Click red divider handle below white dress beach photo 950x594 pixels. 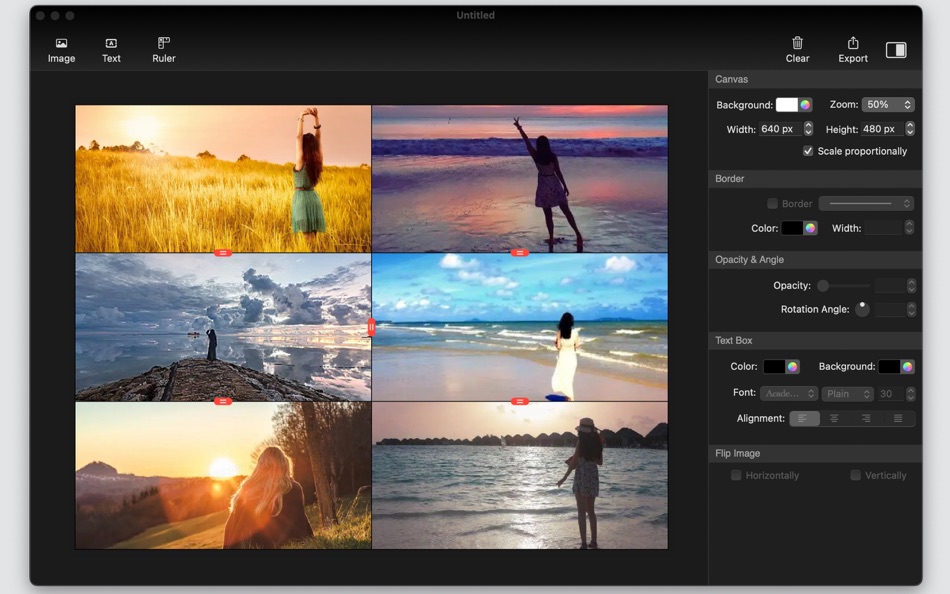pyautogui.click(x=520, y=401)
